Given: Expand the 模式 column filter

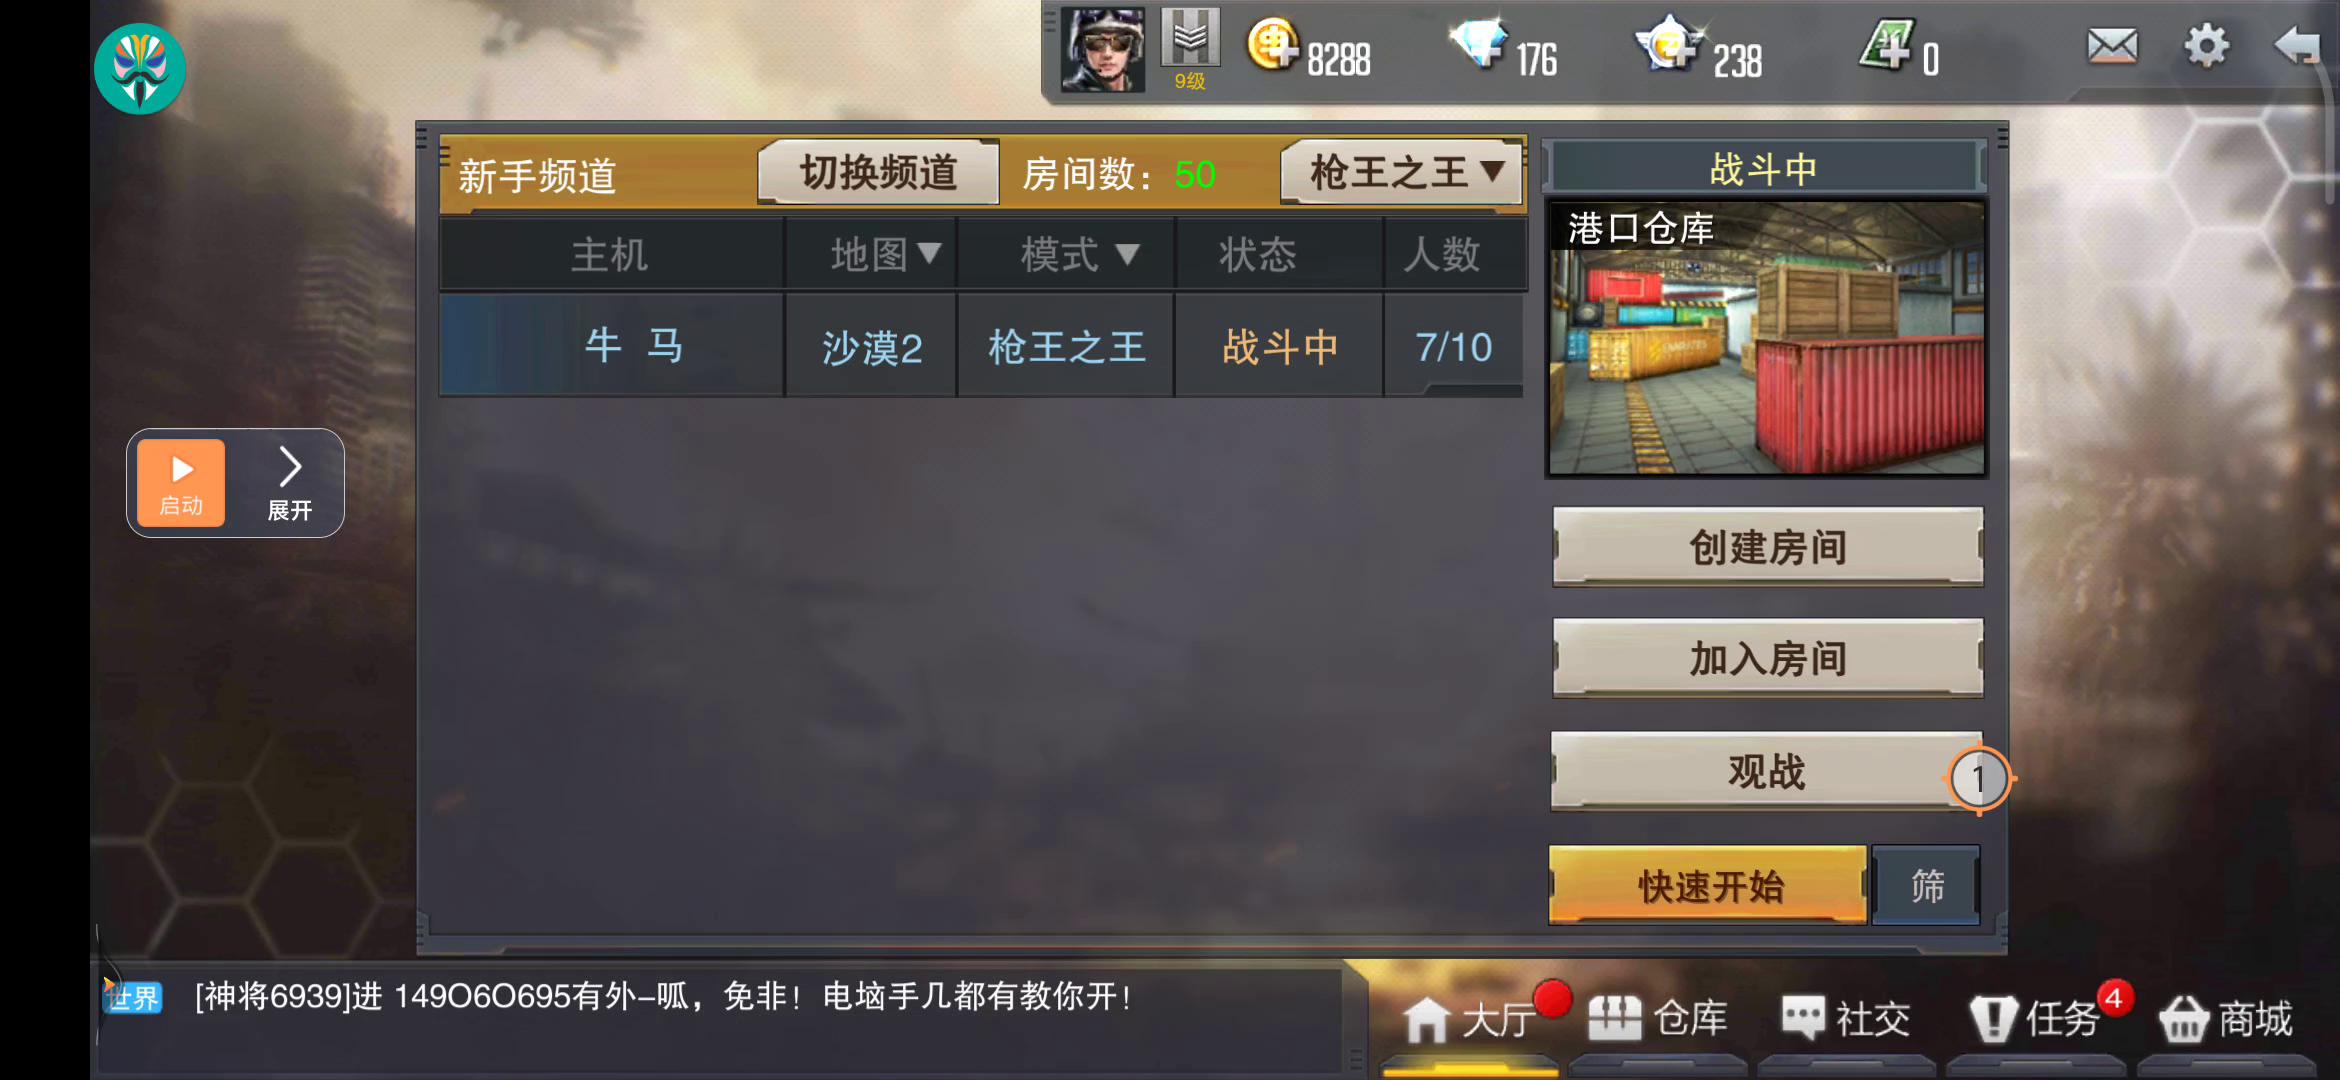Looking at the screenshot, I should point(1078,254).
